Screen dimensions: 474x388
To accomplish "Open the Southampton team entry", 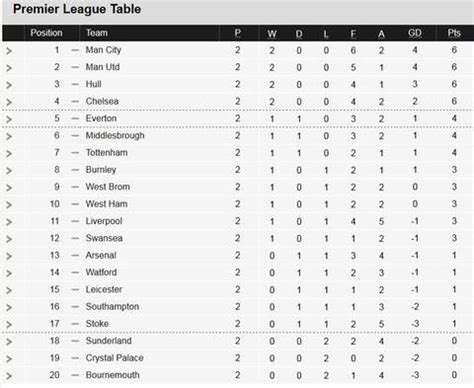I will [x=112, y=307].
